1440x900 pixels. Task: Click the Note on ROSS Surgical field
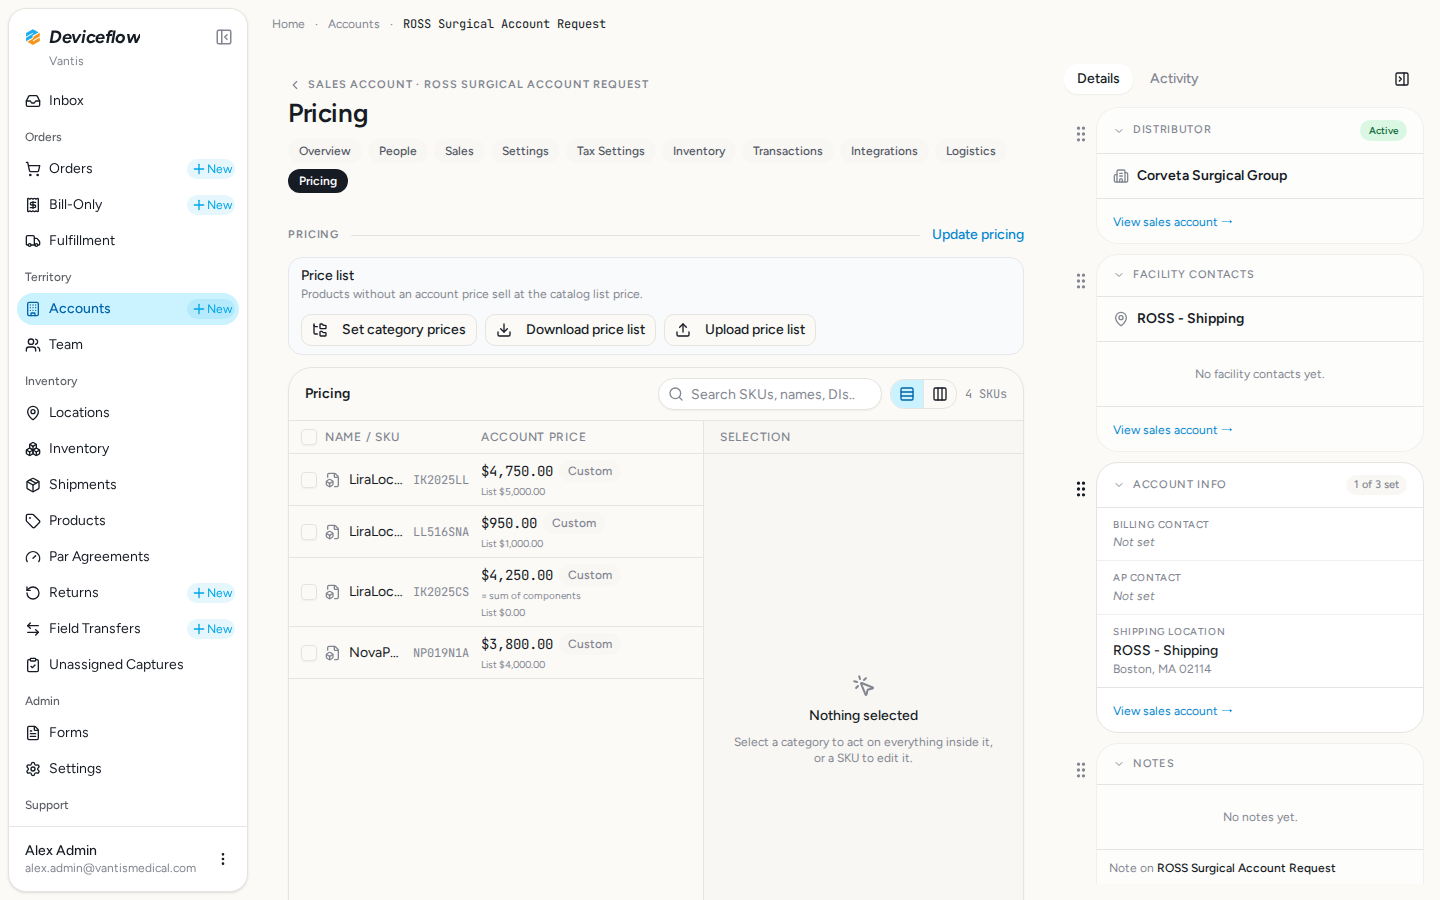point(1260,868)
